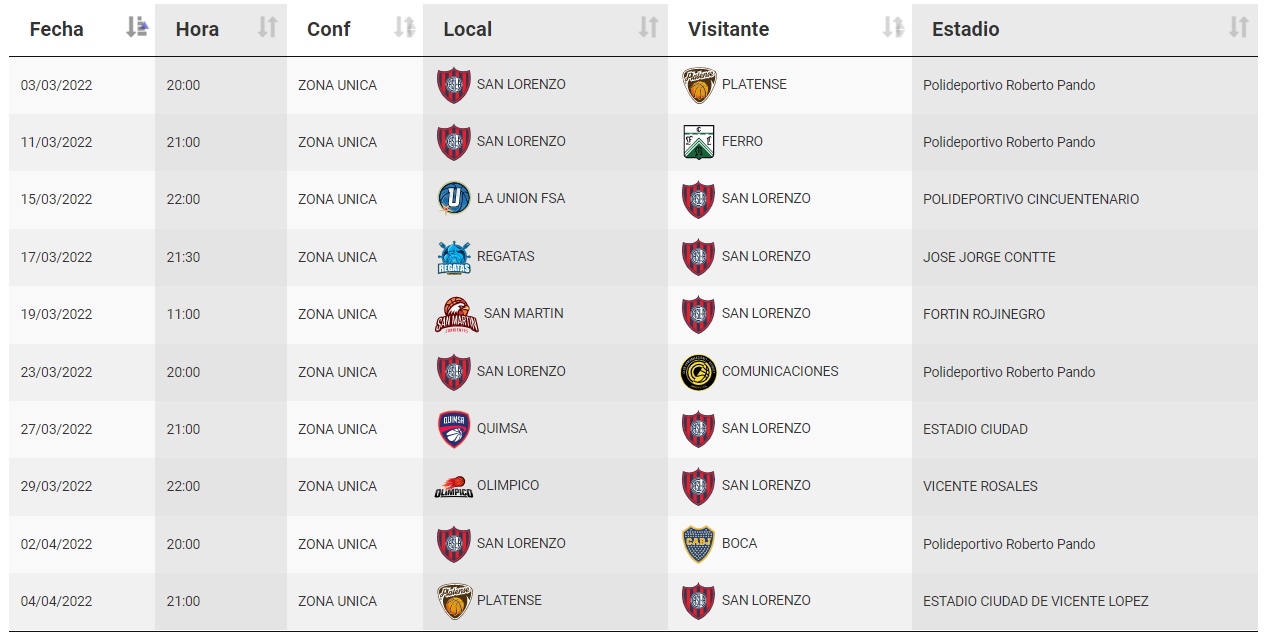
Task: Sort by Estadio using arrow icon
Action: (1238, 28)
